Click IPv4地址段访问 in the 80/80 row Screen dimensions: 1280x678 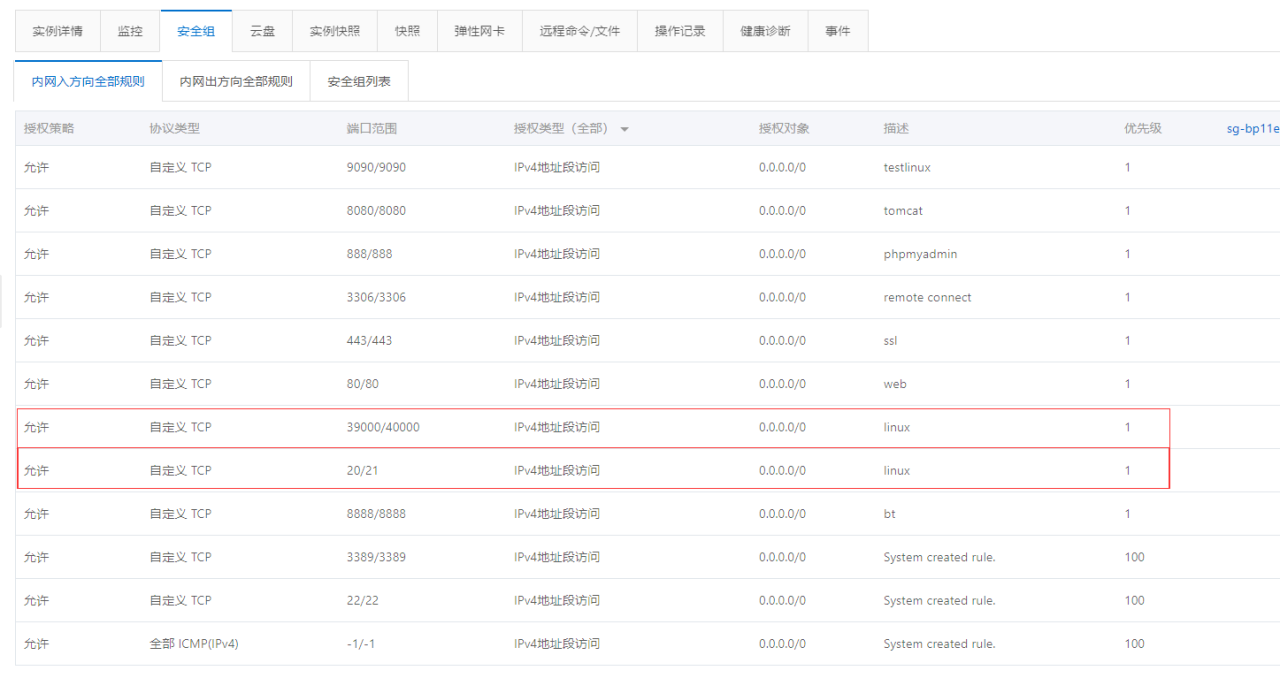pyautogui.click(x=557, y=384)
